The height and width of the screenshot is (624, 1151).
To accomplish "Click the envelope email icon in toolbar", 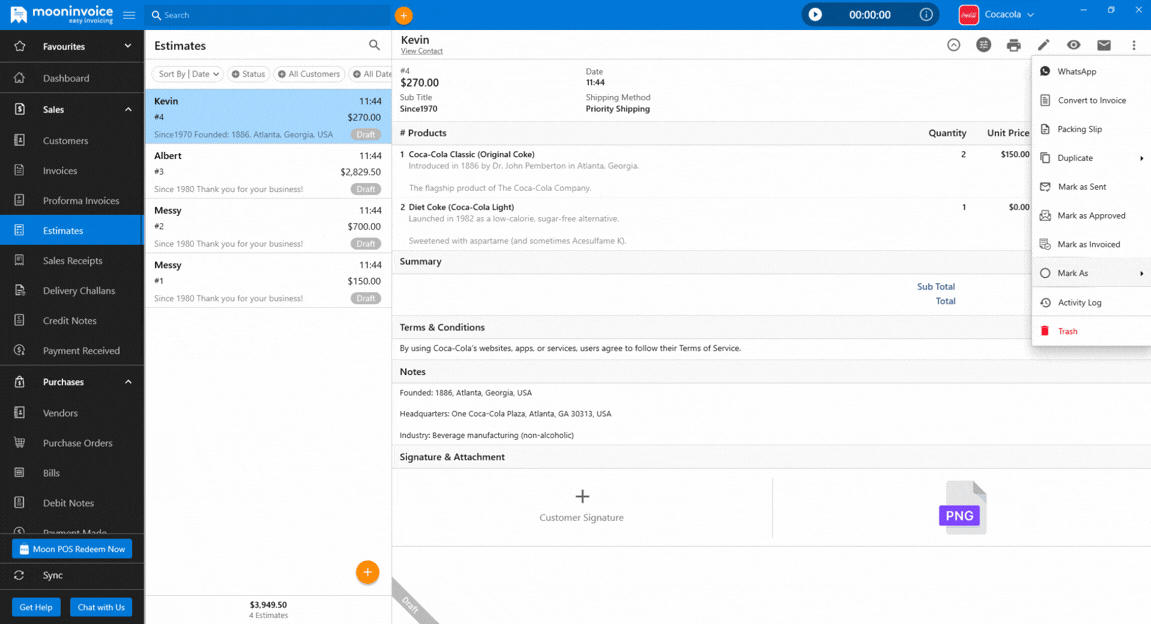I will 1103,45.
